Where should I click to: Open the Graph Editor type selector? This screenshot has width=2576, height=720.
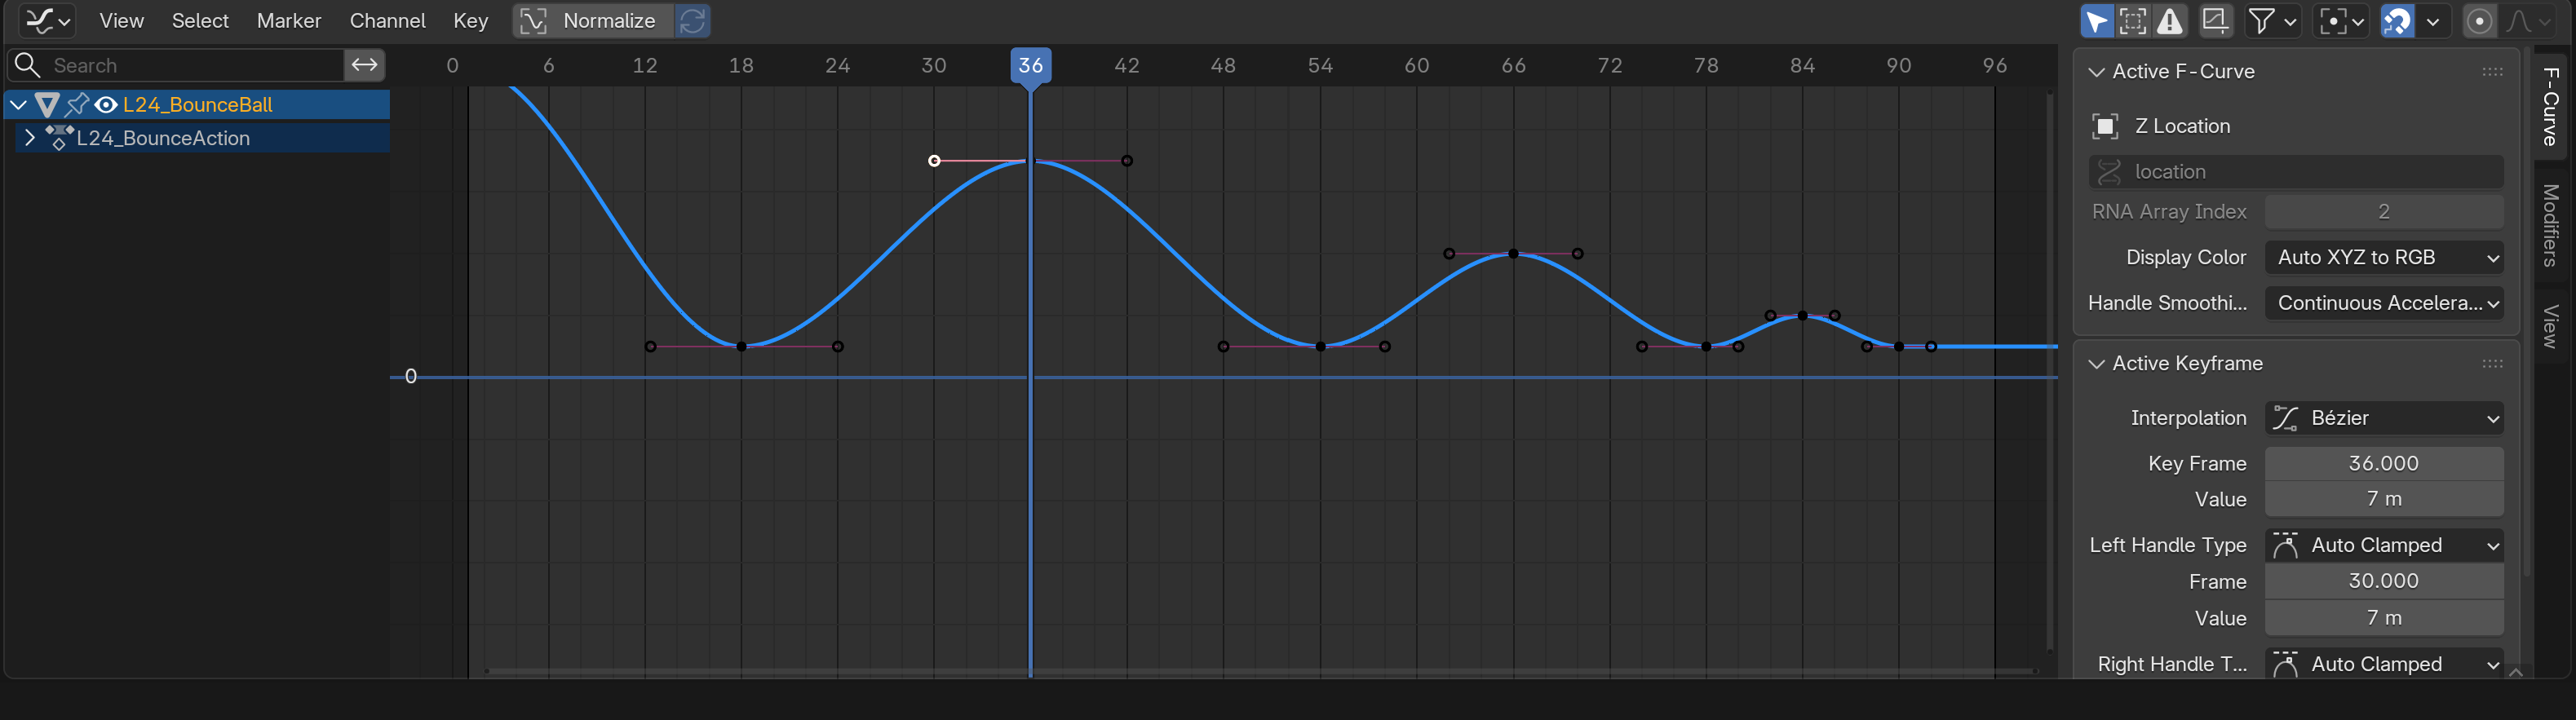[x=47, y=20]
